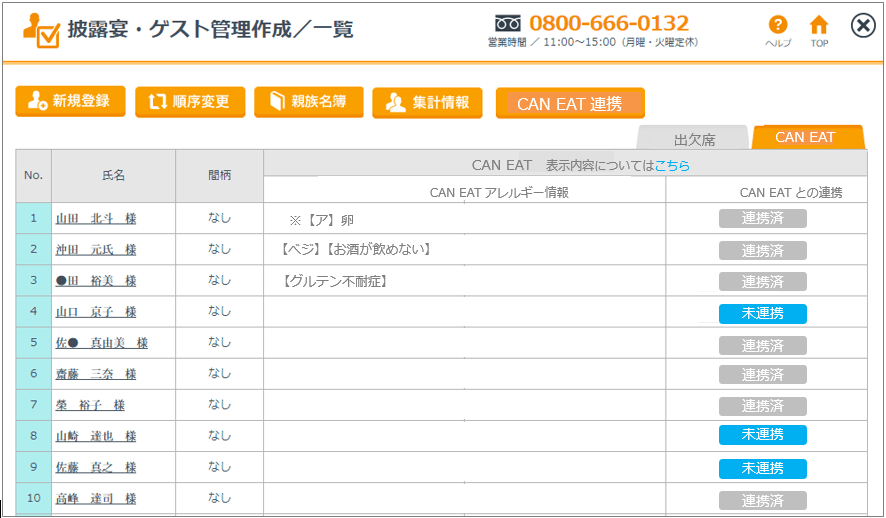Click the Help question mark icon
Screen dimensions: 886x518
pos(777,26)
